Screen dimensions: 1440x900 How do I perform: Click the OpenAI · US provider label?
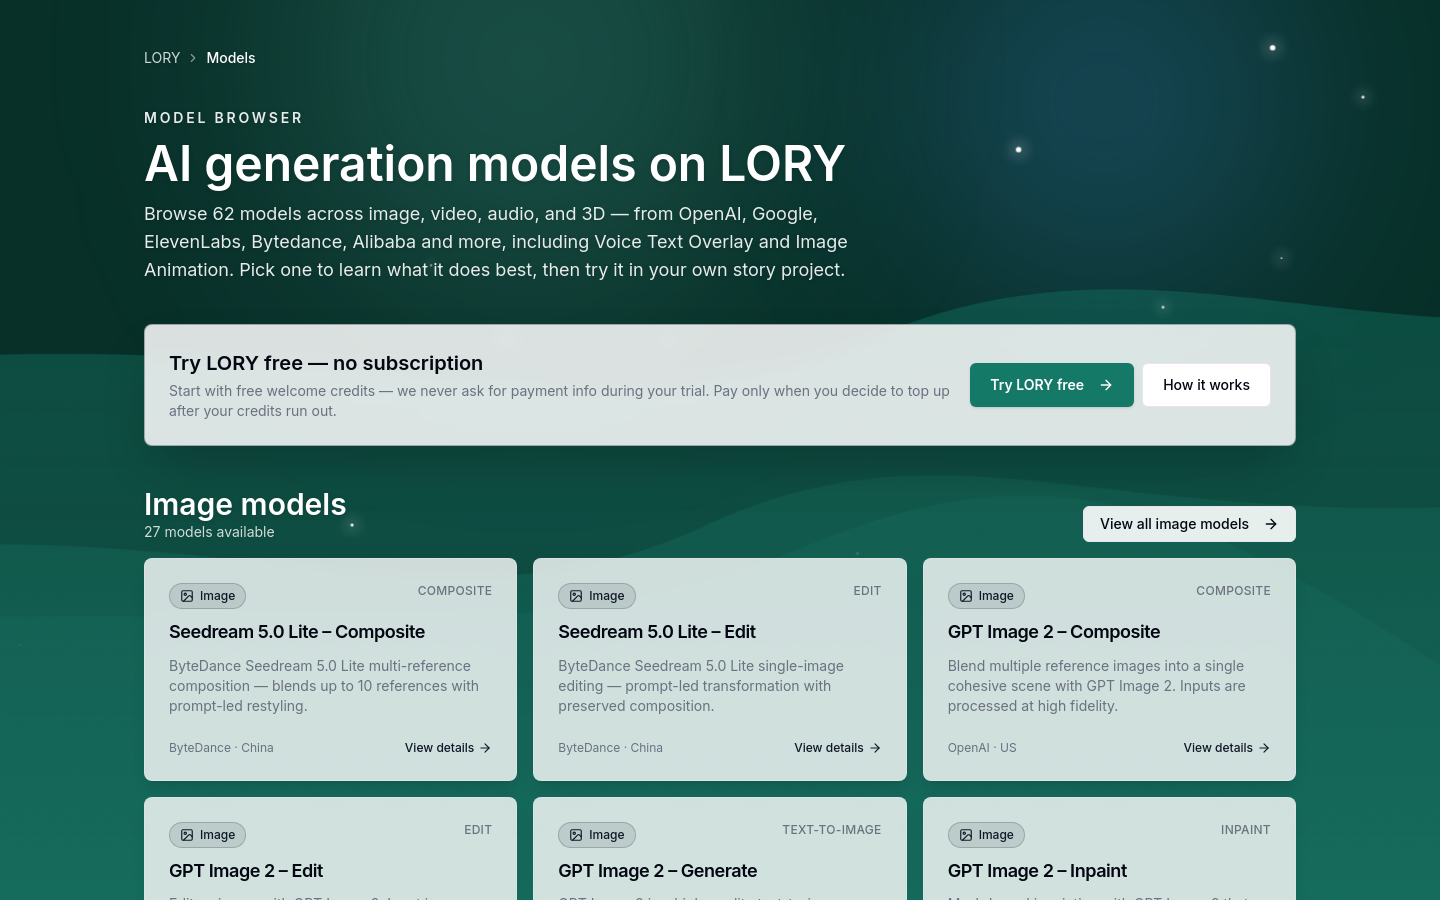982,748
